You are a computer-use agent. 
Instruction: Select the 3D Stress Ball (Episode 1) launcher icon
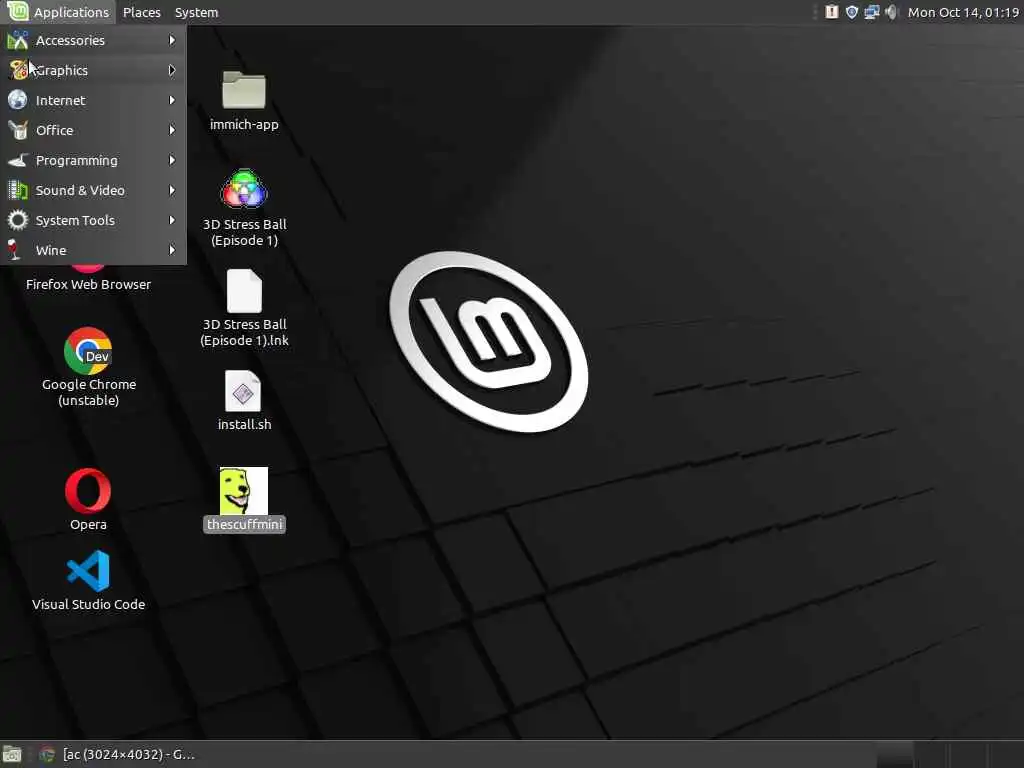coord(244,189)
